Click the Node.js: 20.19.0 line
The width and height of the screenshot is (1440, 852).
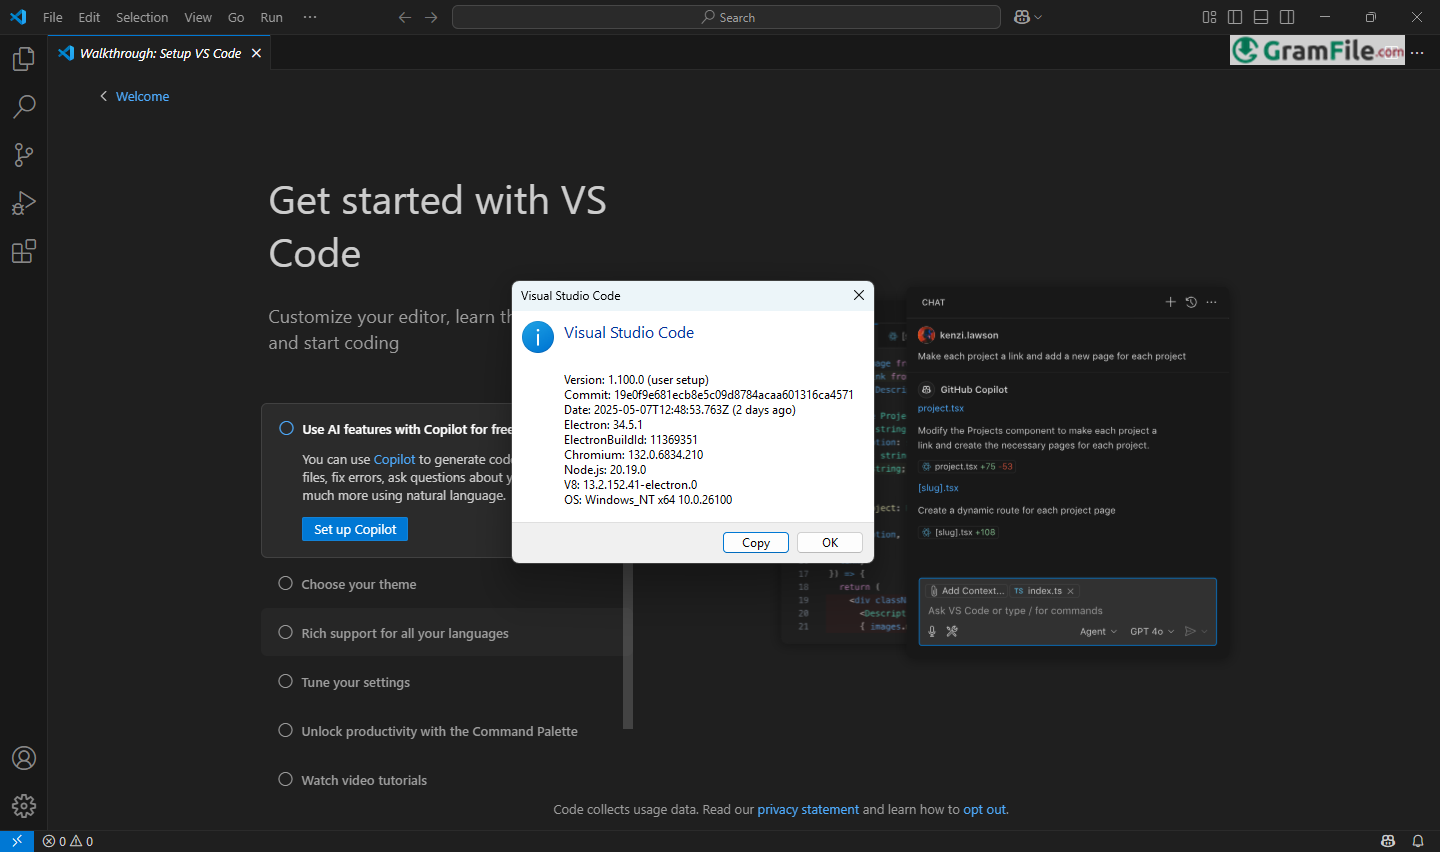point(605,470)
